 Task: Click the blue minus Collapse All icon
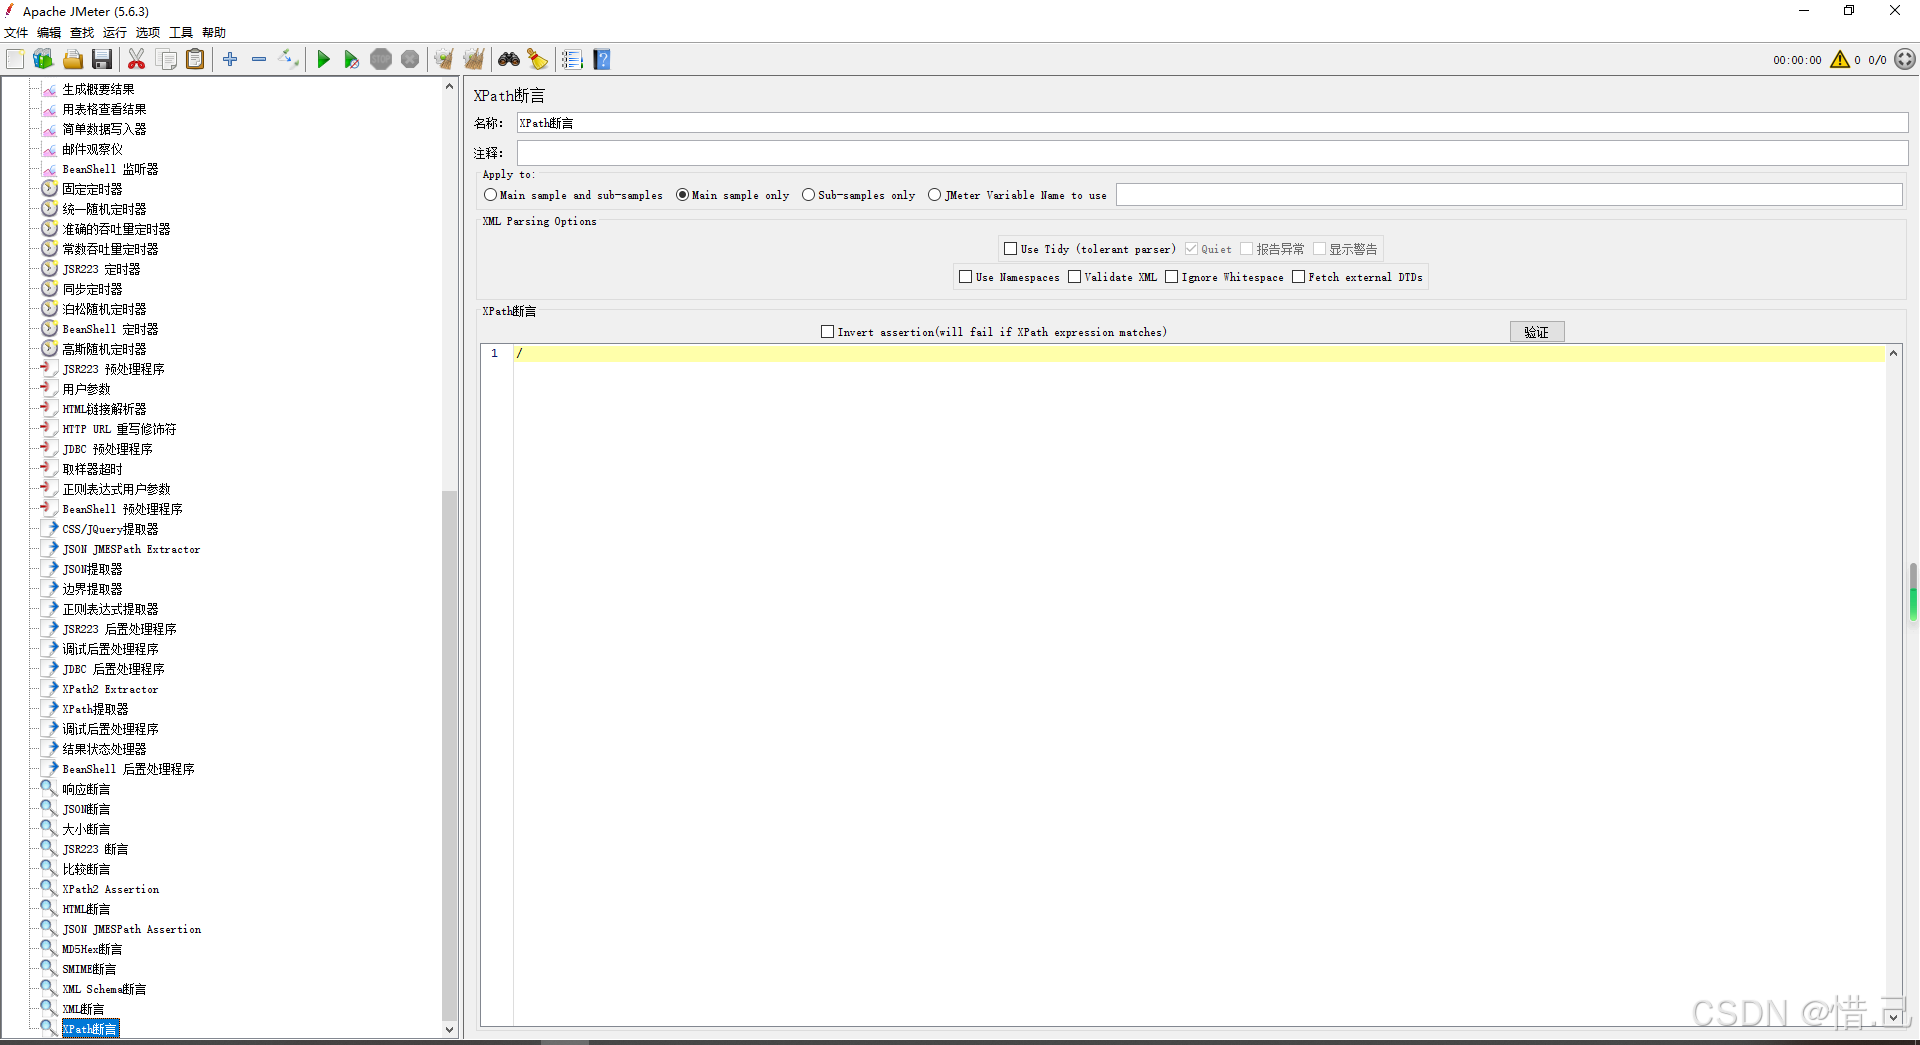(x=259, y=60)
